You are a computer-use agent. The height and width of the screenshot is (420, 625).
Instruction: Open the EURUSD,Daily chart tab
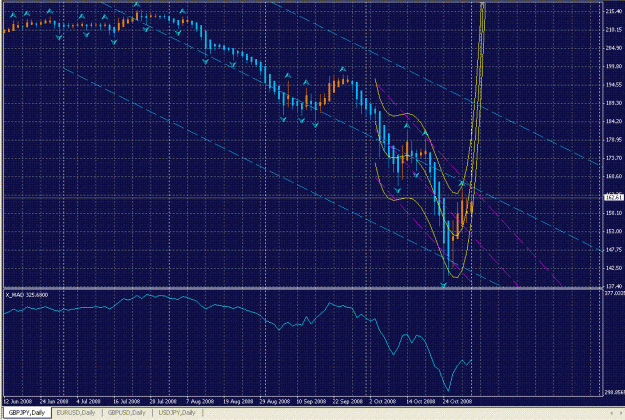pos(76,413)
